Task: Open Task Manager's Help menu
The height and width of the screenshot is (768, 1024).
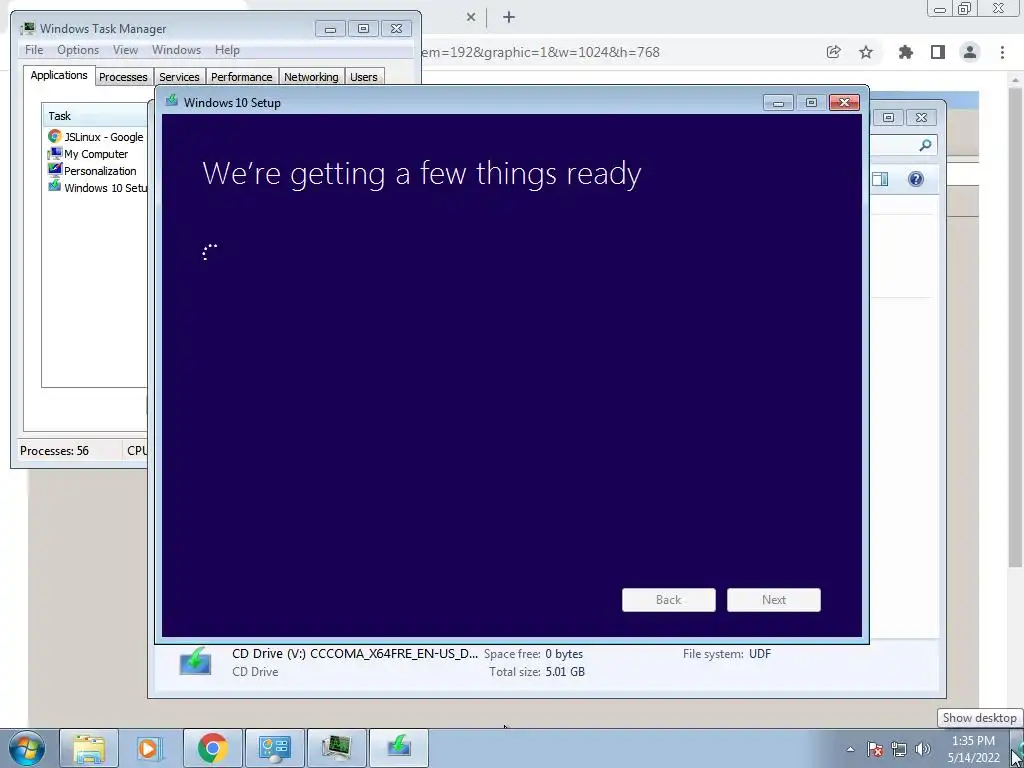Action: click(x=227, y=50)
